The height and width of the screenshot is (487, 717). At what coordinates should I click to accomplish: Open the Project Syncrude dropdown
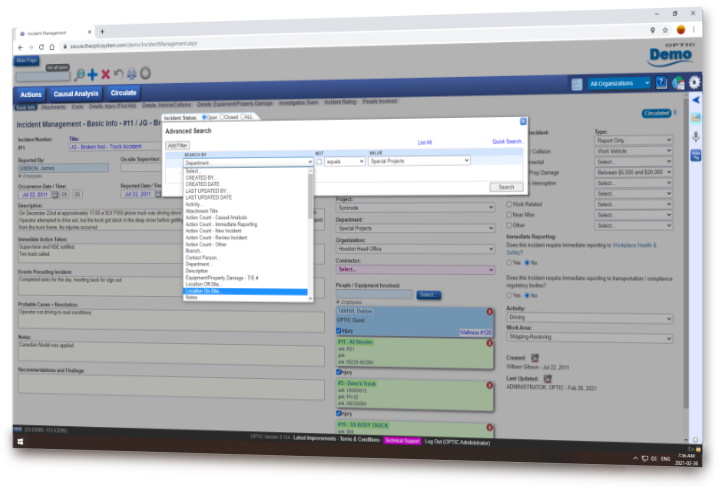tap(415, 208)
